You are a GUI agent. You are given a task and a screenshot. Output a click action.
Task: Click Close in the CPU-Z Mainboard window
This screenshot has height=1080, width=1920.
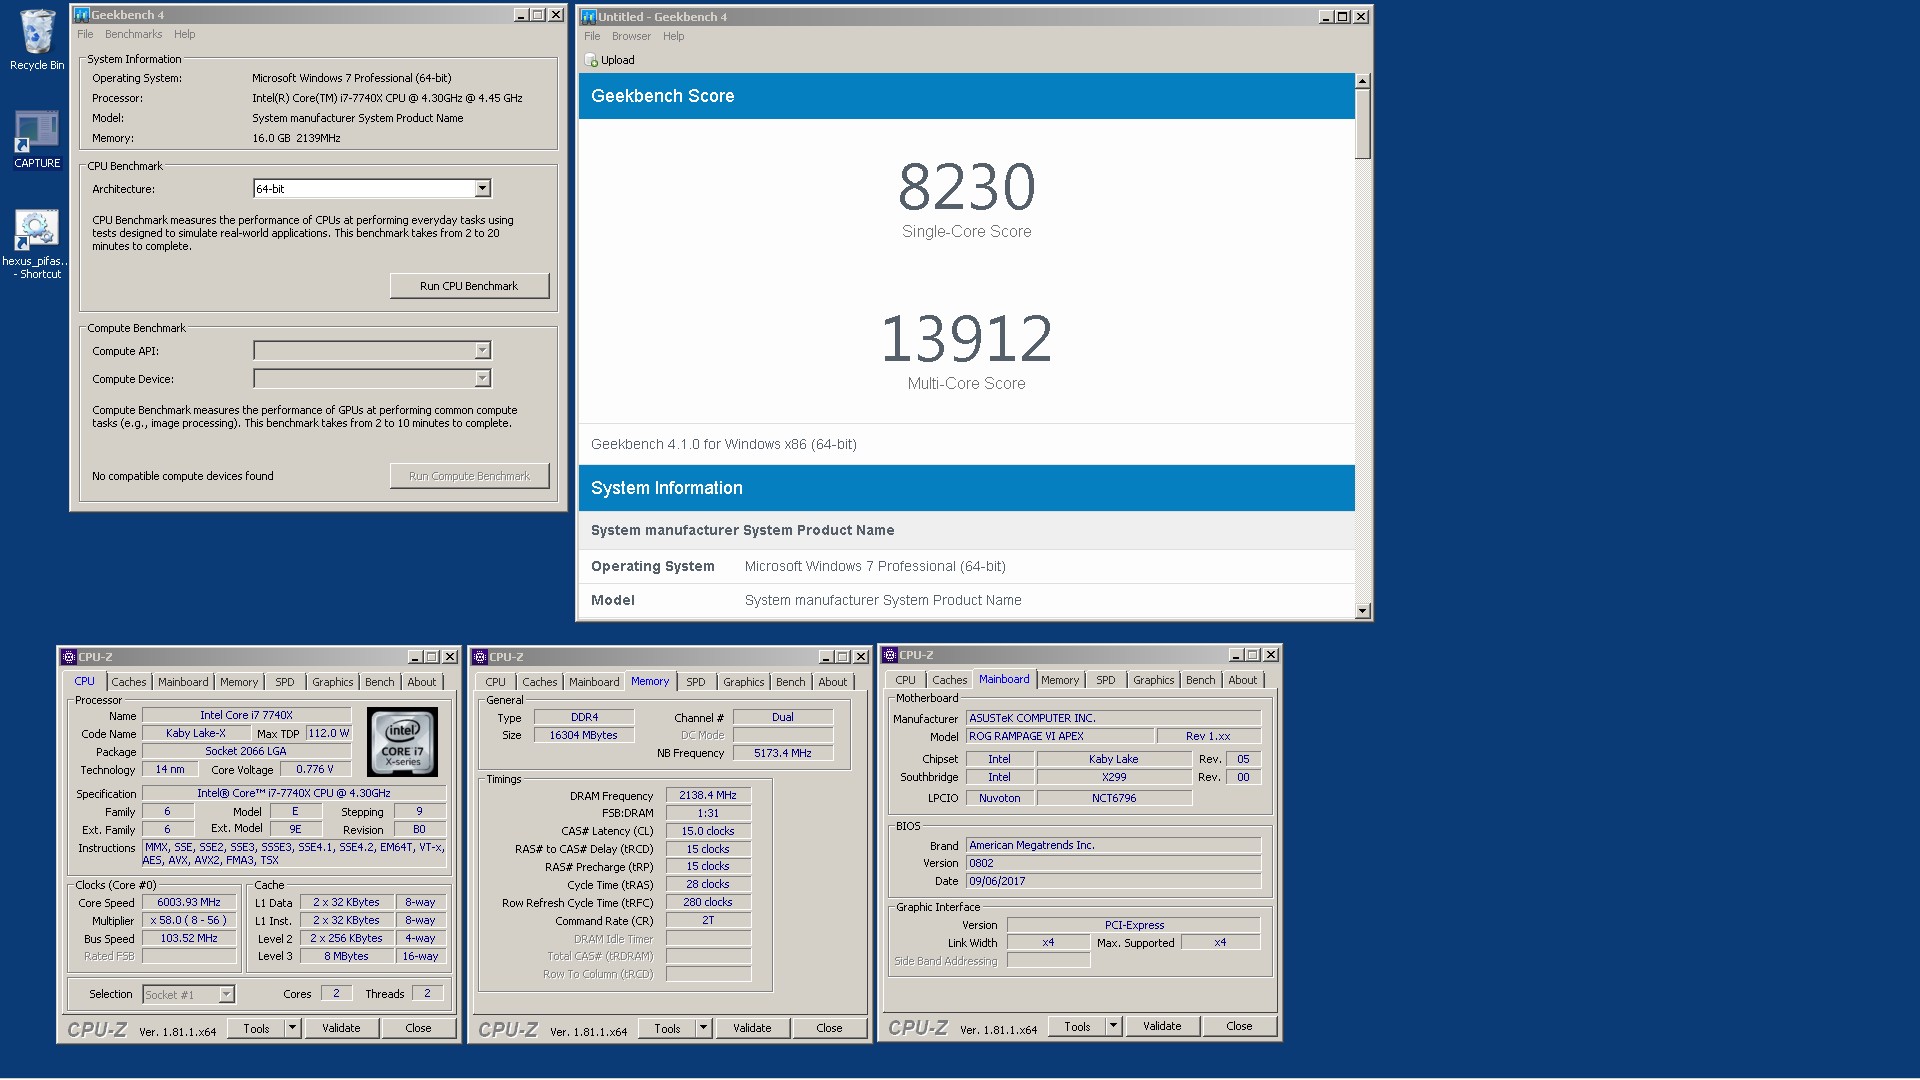click(x=1239, y=1026)
